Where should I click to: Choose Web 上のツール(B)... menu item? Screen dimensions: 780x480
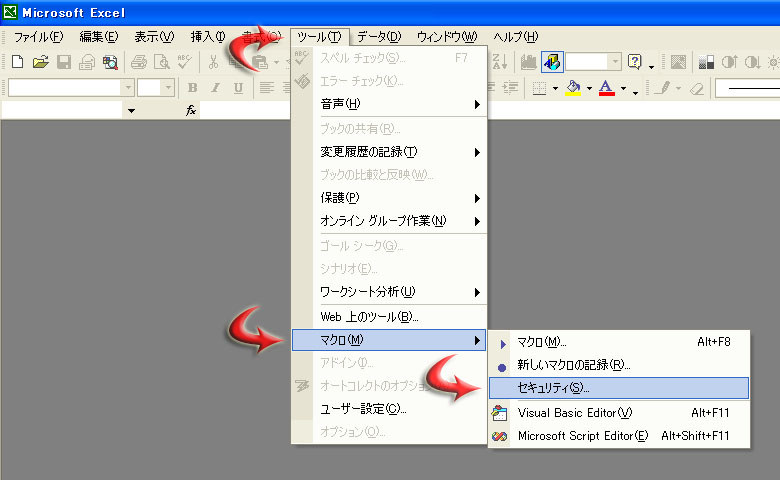(x=389, y=317)
